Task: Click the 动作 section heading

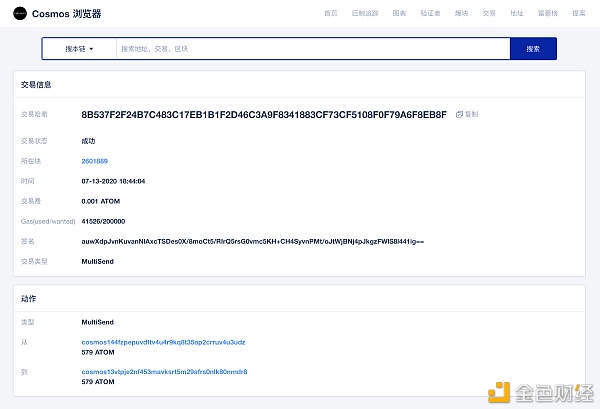Action: [28, 299]
